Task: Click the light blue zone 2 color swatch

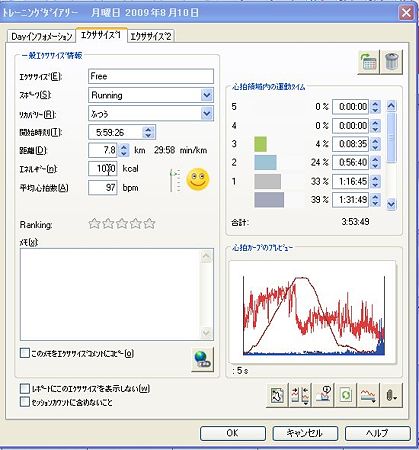Action: click(265, 162)
